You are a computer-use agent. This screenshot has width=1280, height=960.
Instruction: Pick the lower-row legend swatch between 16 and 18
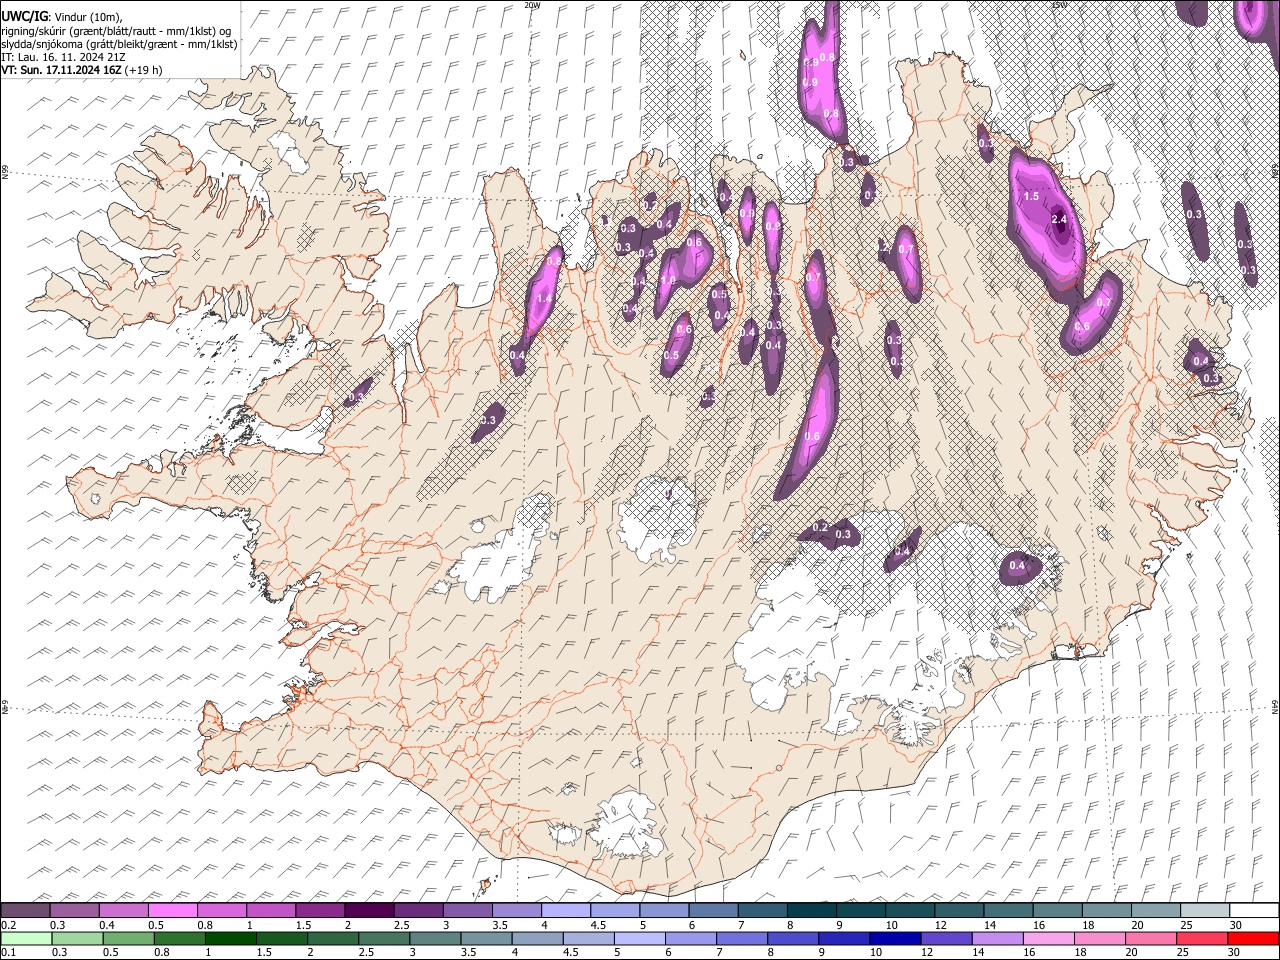(1047, 938)
